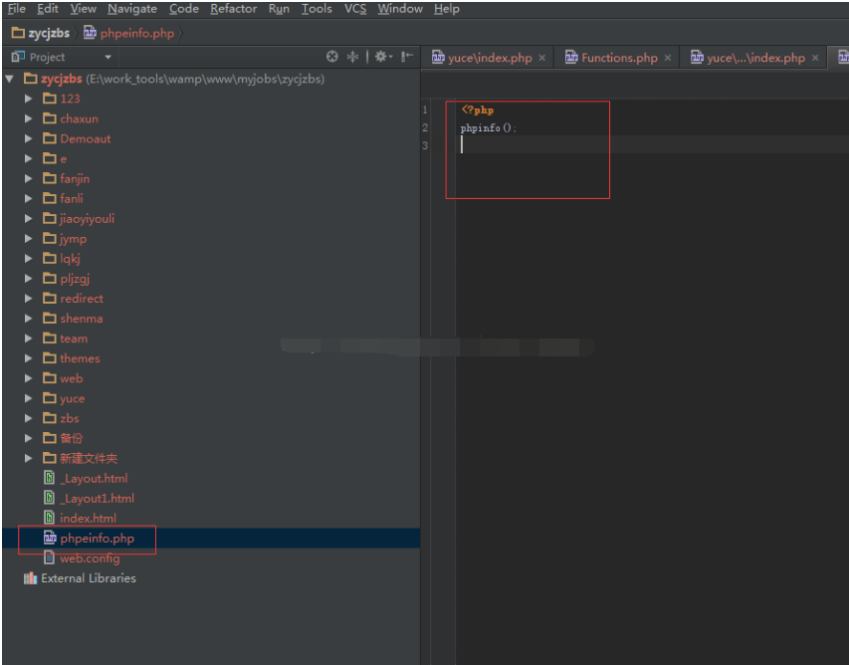This screenshot has height=665, width=849.
Task: Open the View menu
Action: click(x=83, y=9)
